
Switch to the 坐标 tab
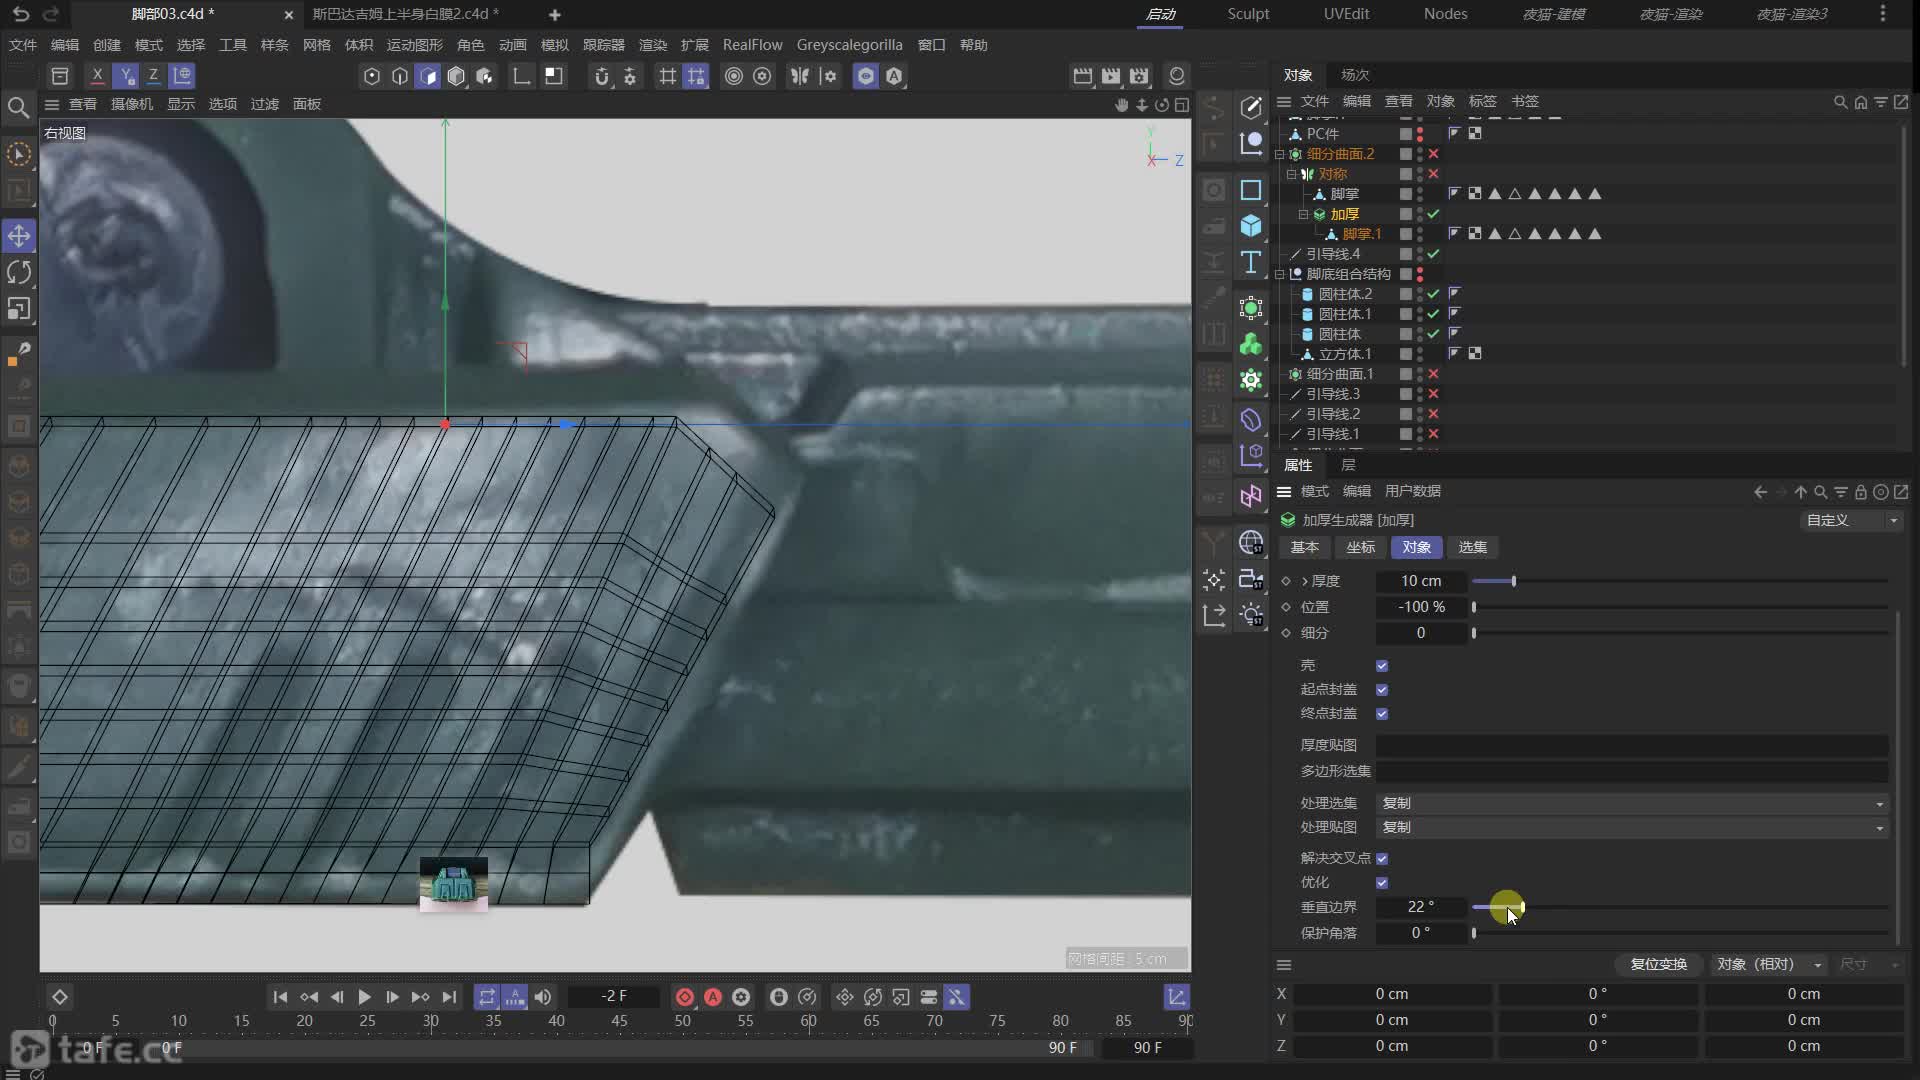tap(1360, 547)
